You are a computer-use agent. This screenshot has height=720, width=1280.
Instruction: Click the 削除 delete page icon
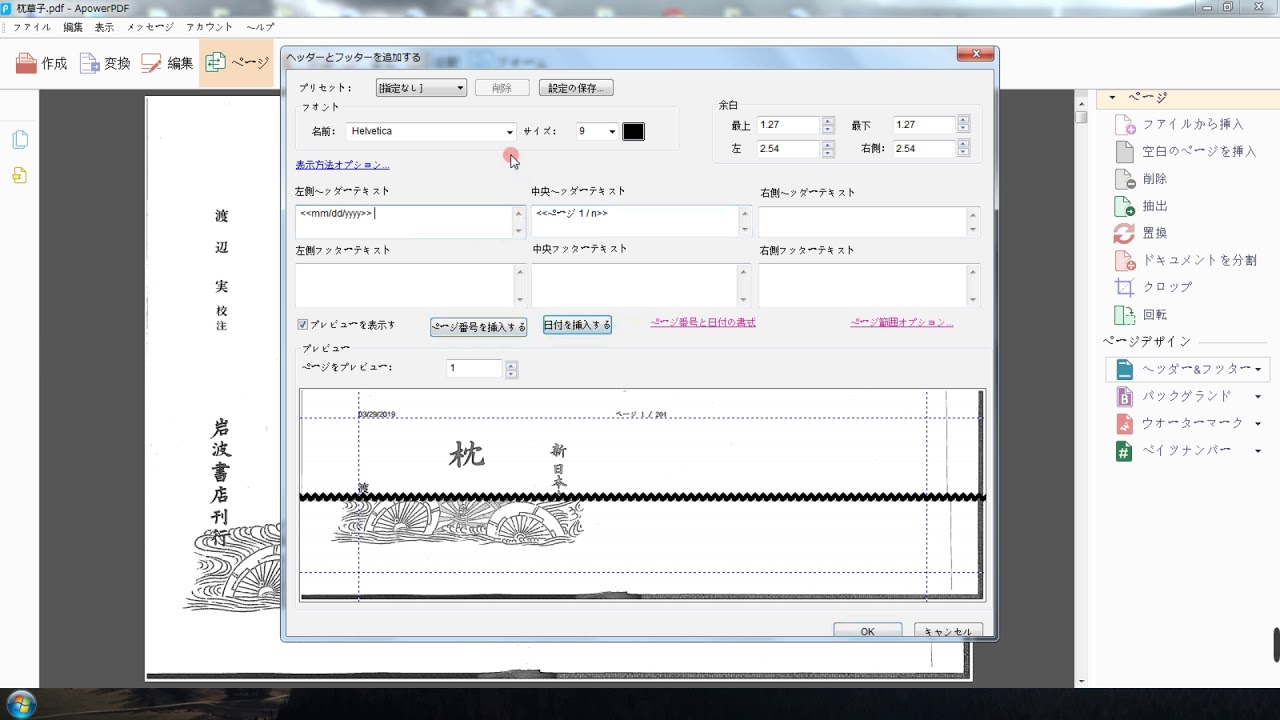point(1125,179)
